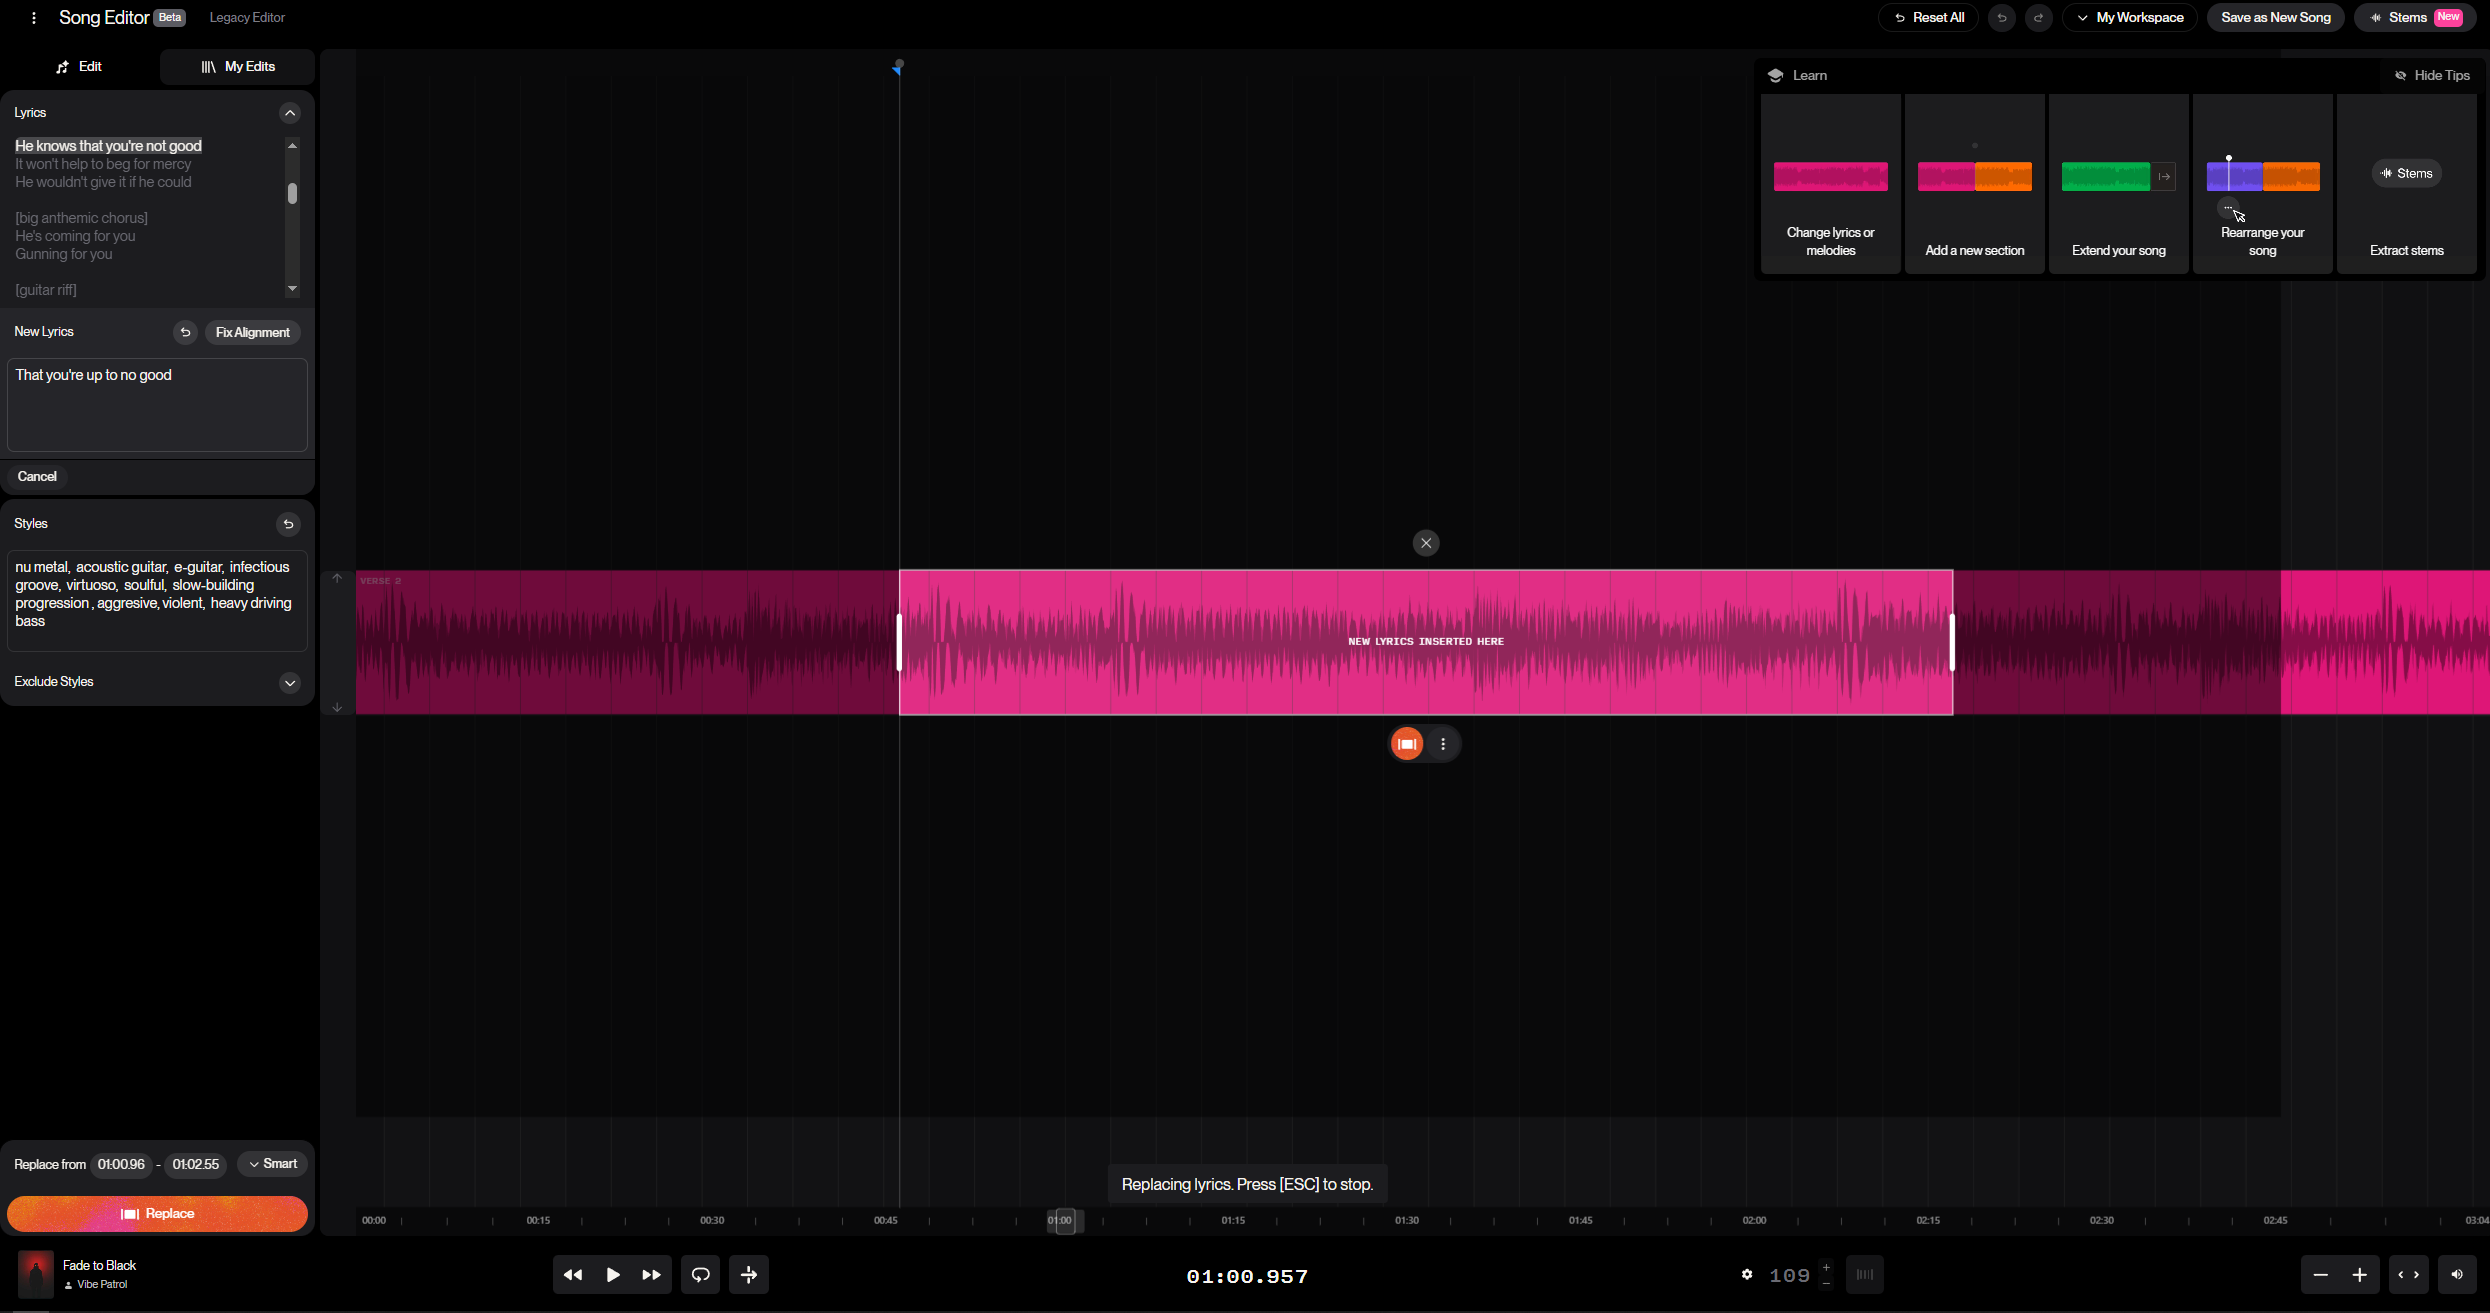
Task: Click the replace end time 01:02.55
Action: [x=195, y=1165]
